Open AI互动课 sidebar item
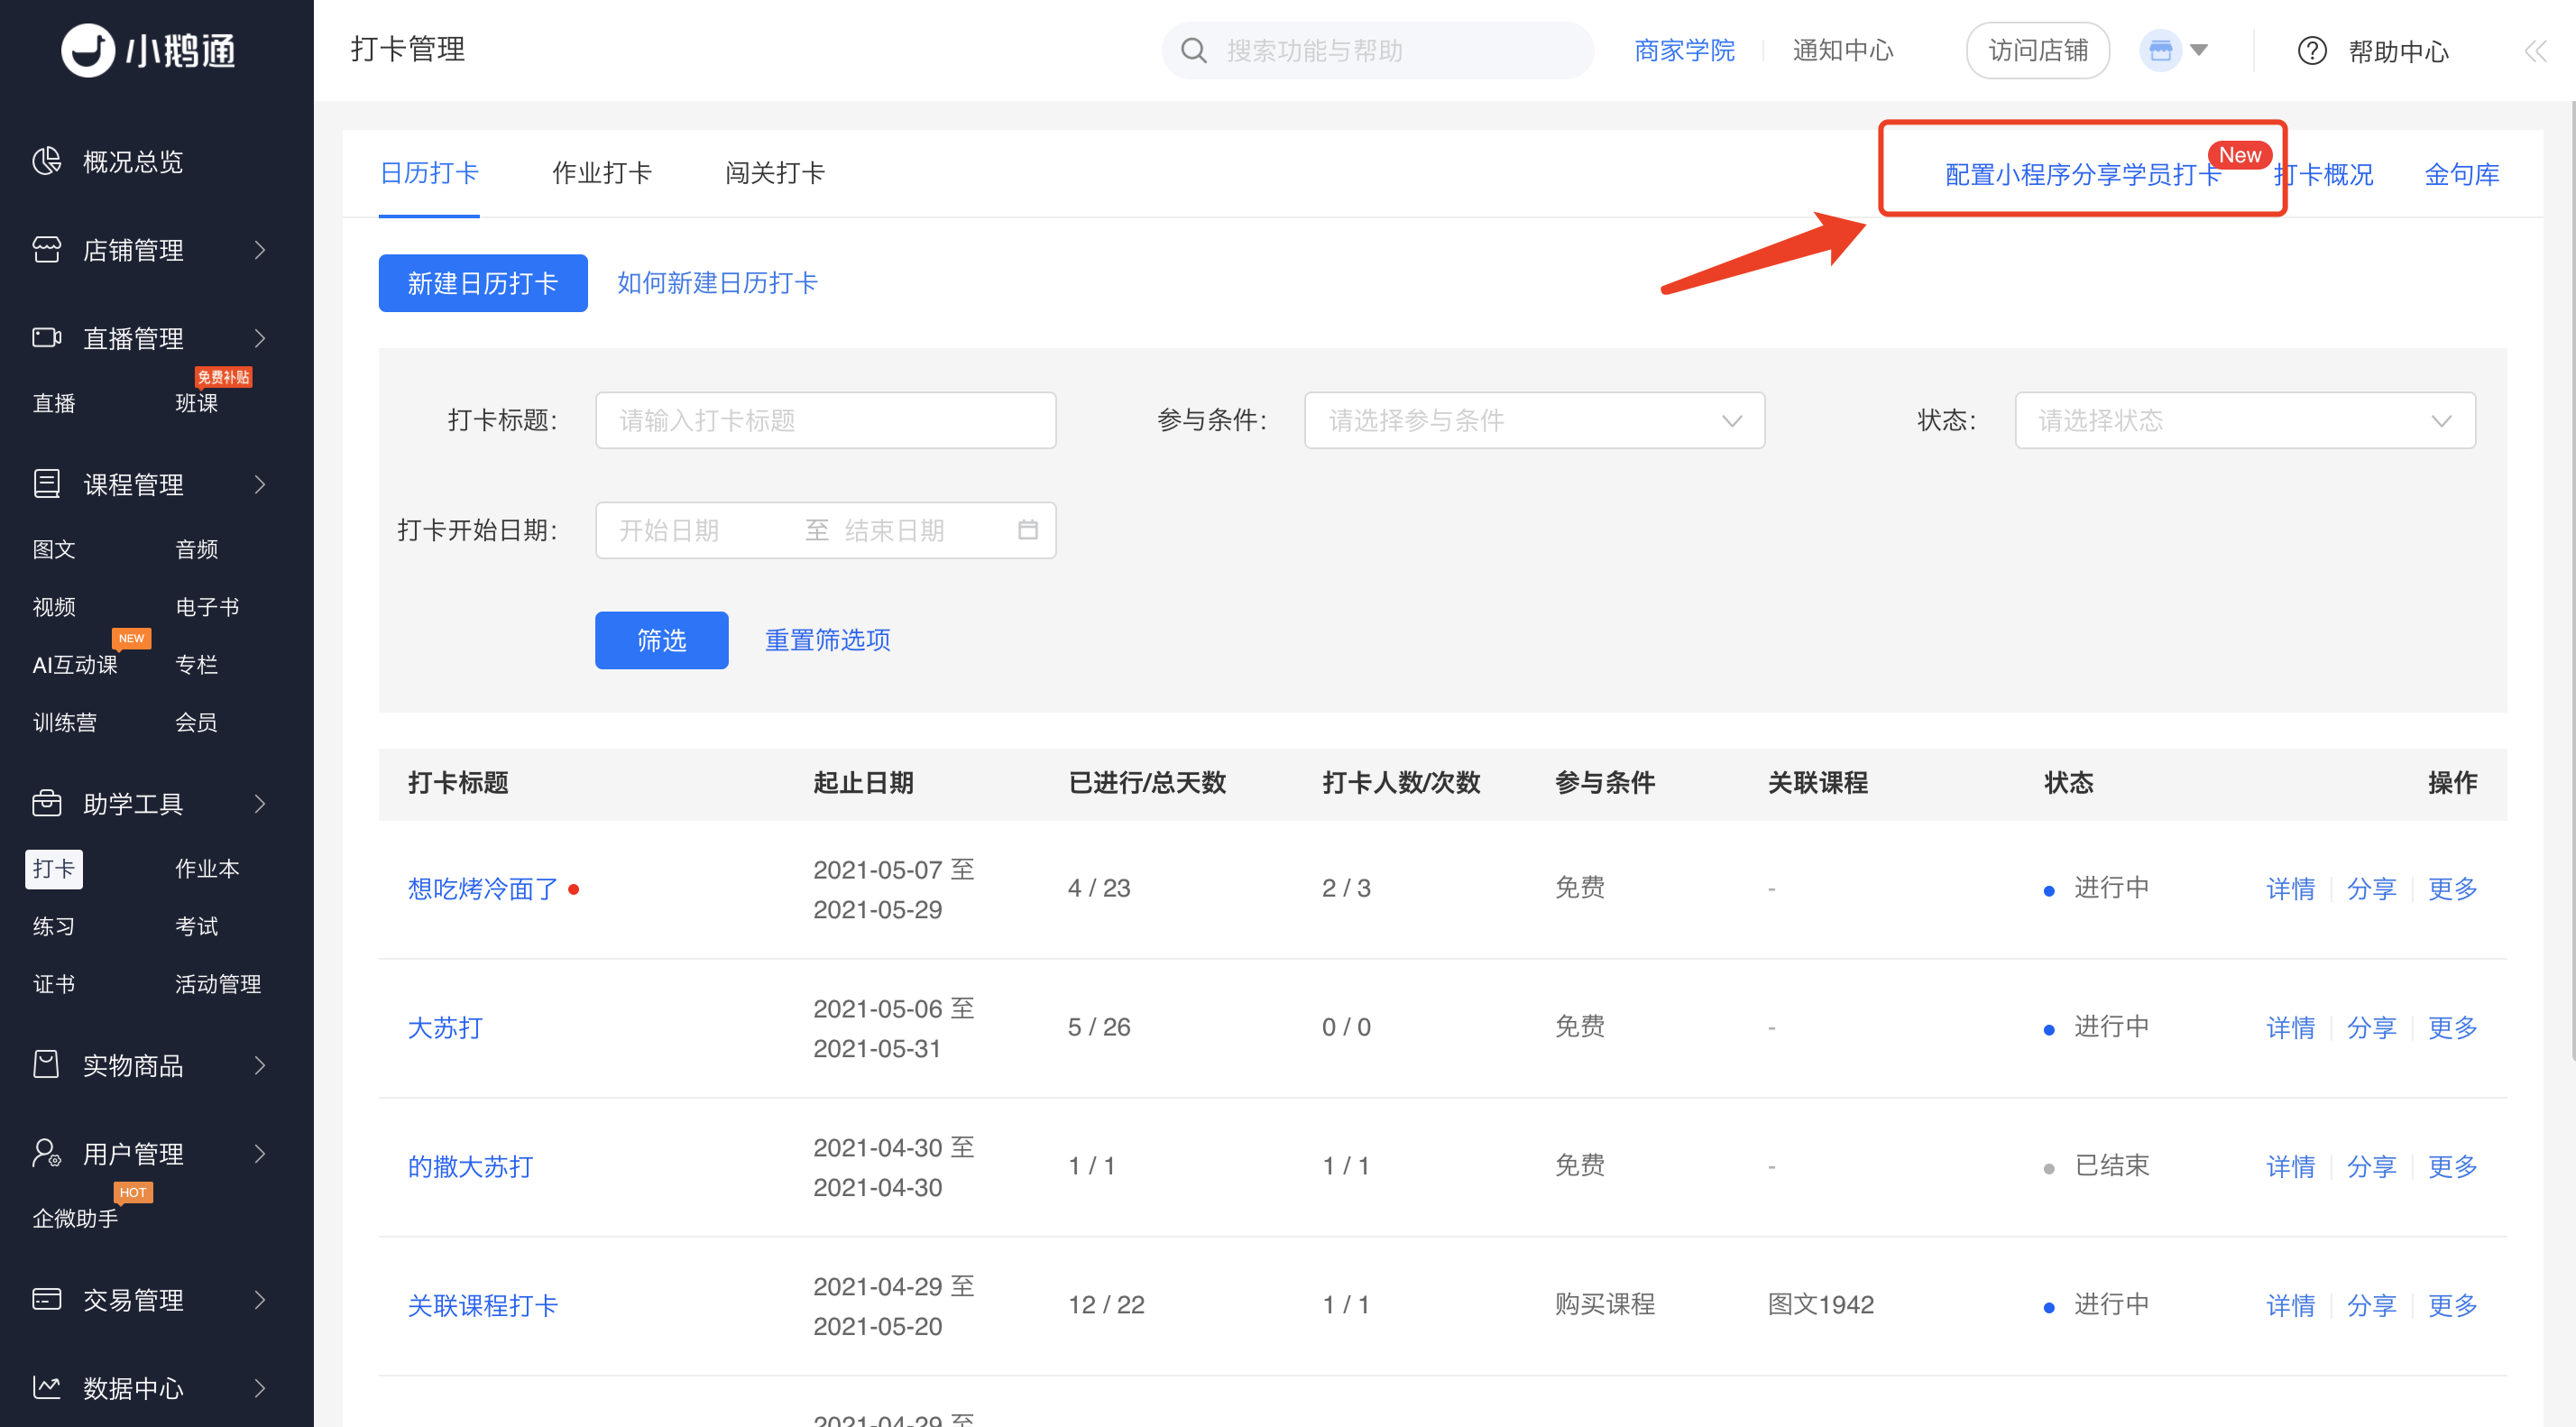2576x1427 pixels. (75, 664)
